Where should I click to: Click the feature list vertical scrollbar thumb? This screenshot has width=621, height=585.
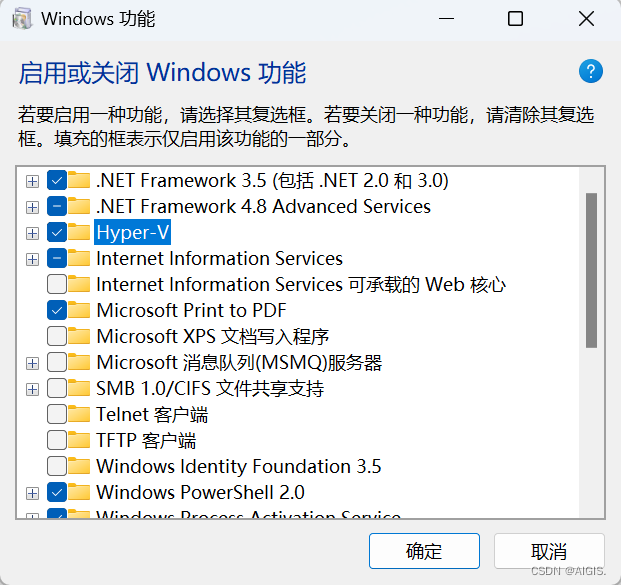[x=591, y=271]
